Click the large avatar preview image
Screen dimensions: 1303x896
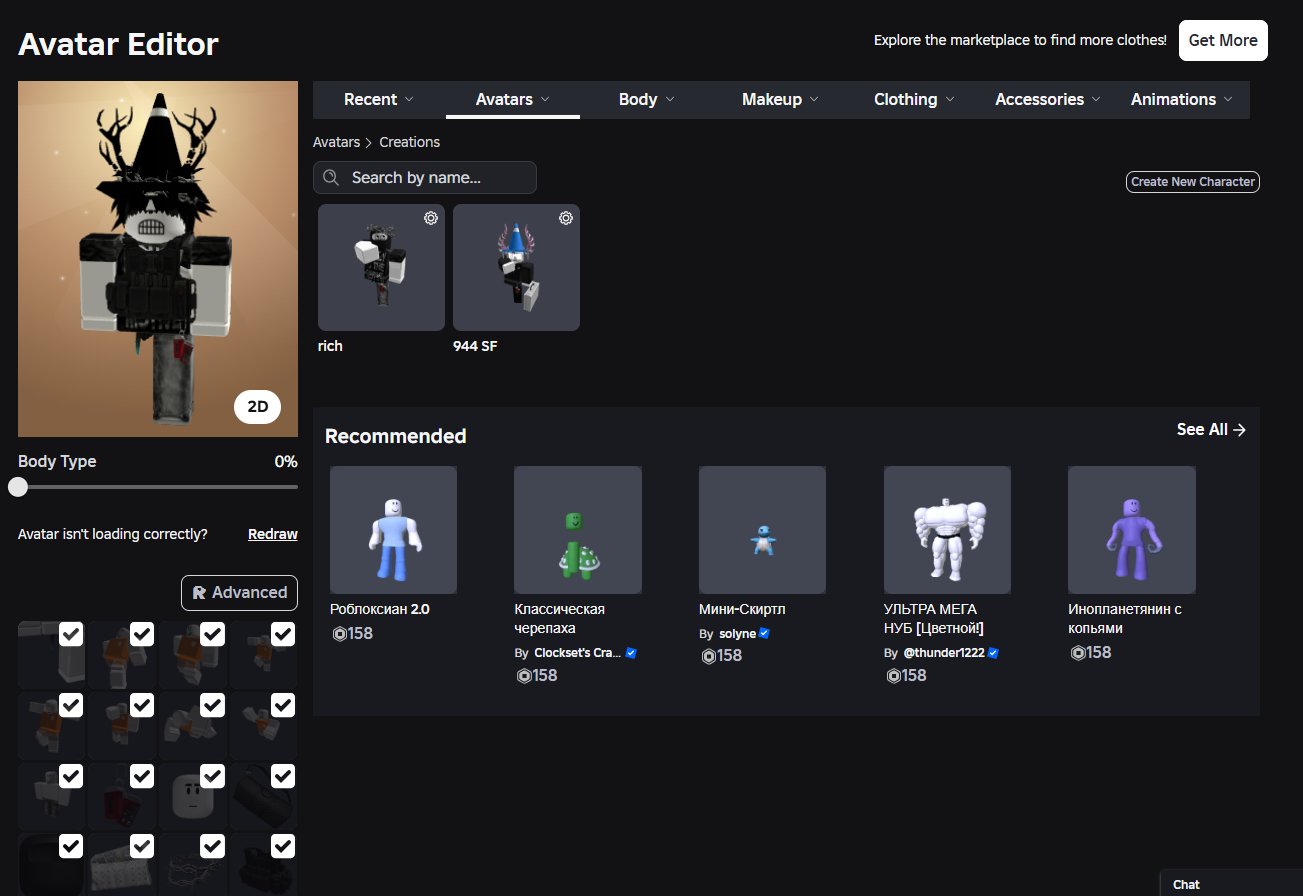point(158,259)
